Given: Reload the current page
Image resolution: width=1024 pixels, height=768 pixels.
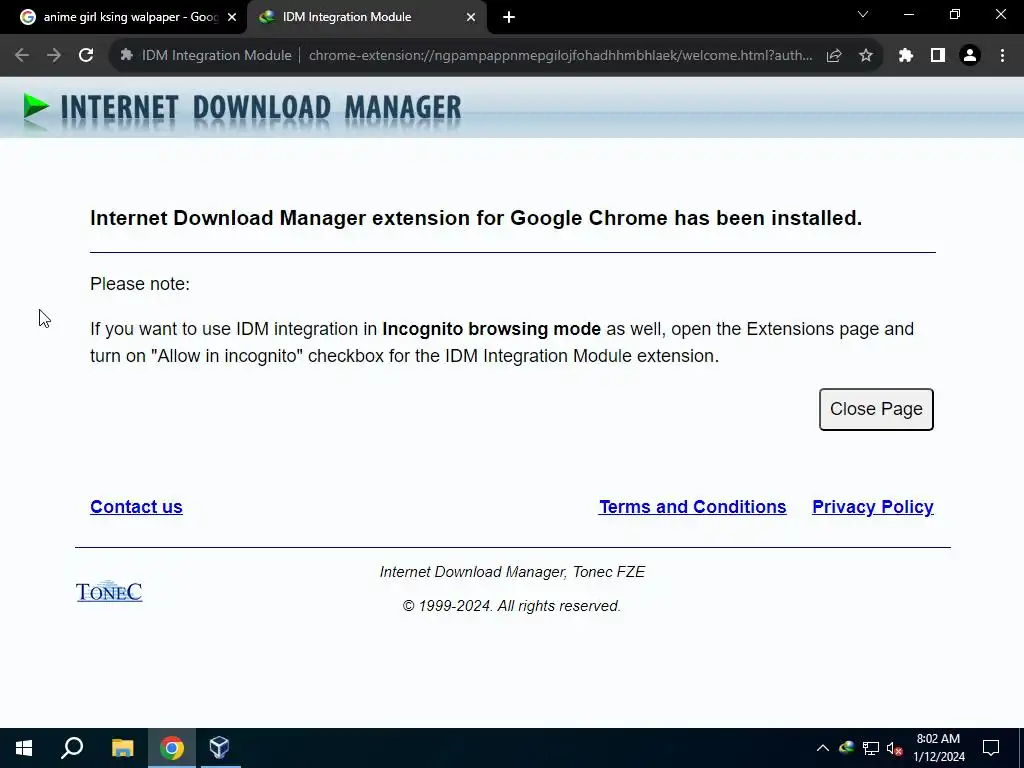Looking at the screenshot, I should [86, 56].
